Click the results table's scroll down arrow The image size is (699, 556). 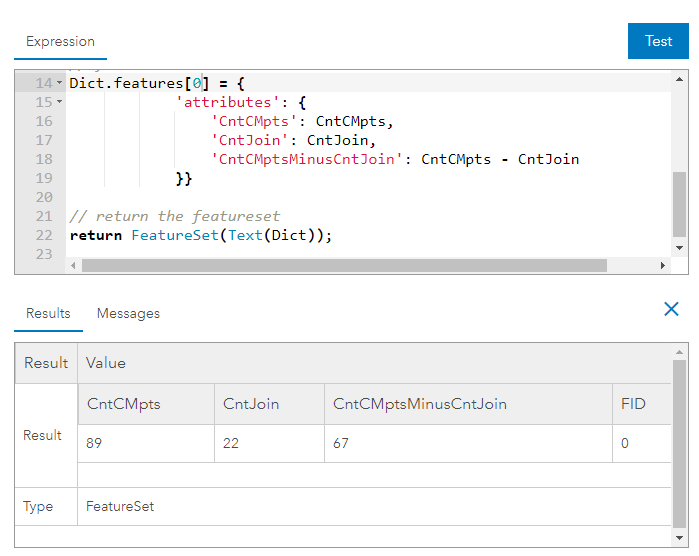pos(680,537)
